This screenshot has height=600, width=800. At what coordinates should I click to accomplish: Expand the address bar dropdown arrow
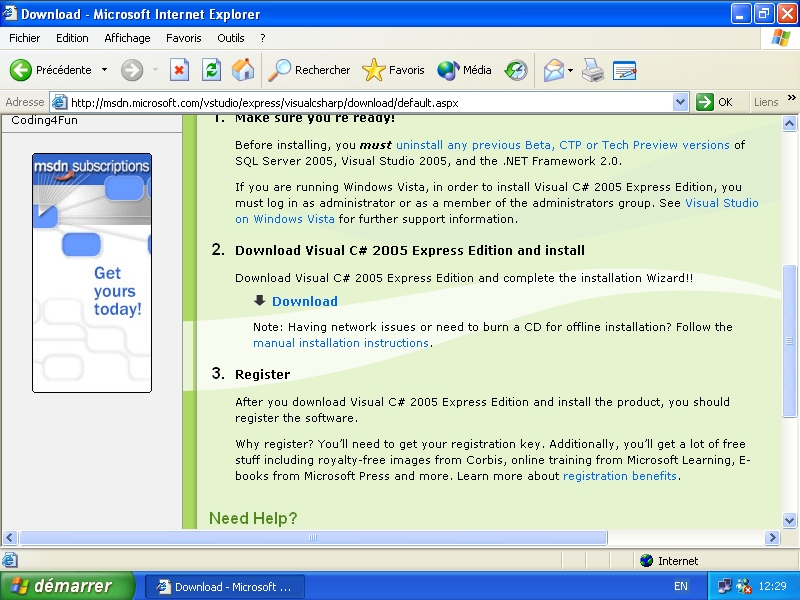pyautogui.click(x=680, y=103)
